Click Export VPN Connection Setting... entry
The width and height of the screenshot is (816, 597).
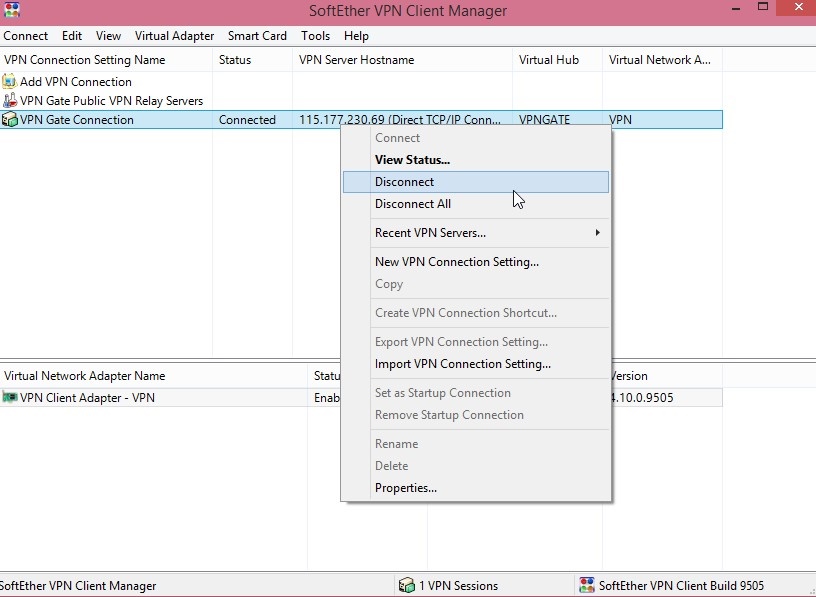click(x=476, y=342)
